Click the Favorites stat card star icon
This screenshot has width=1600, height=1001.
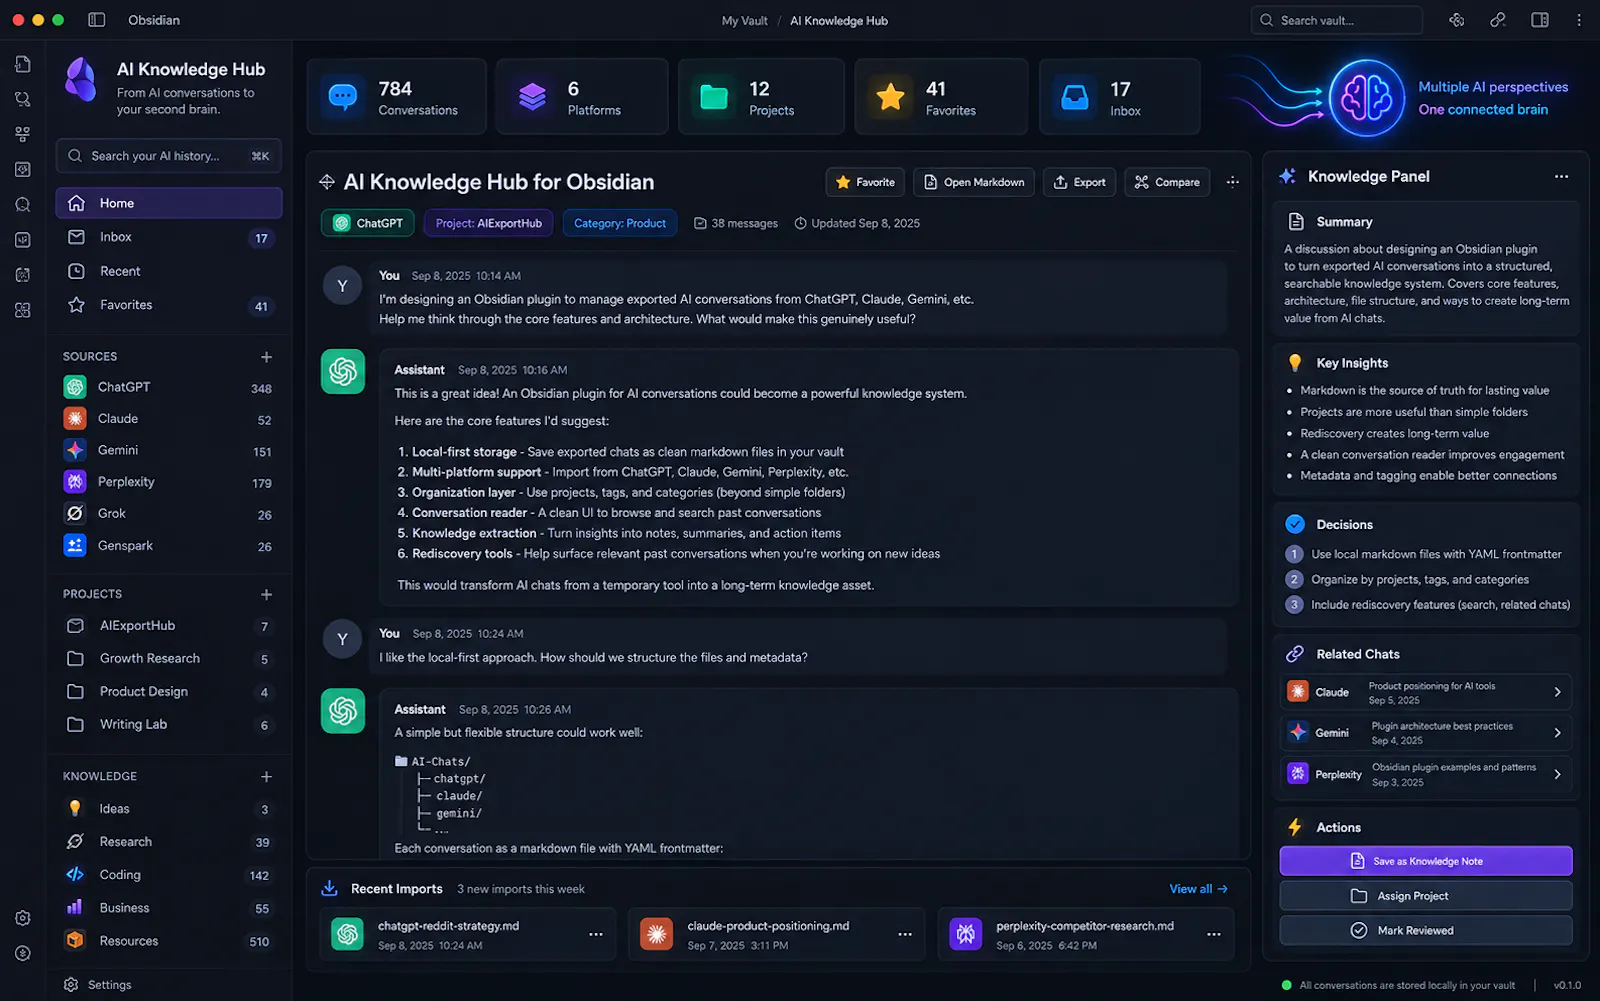[890, 97]
